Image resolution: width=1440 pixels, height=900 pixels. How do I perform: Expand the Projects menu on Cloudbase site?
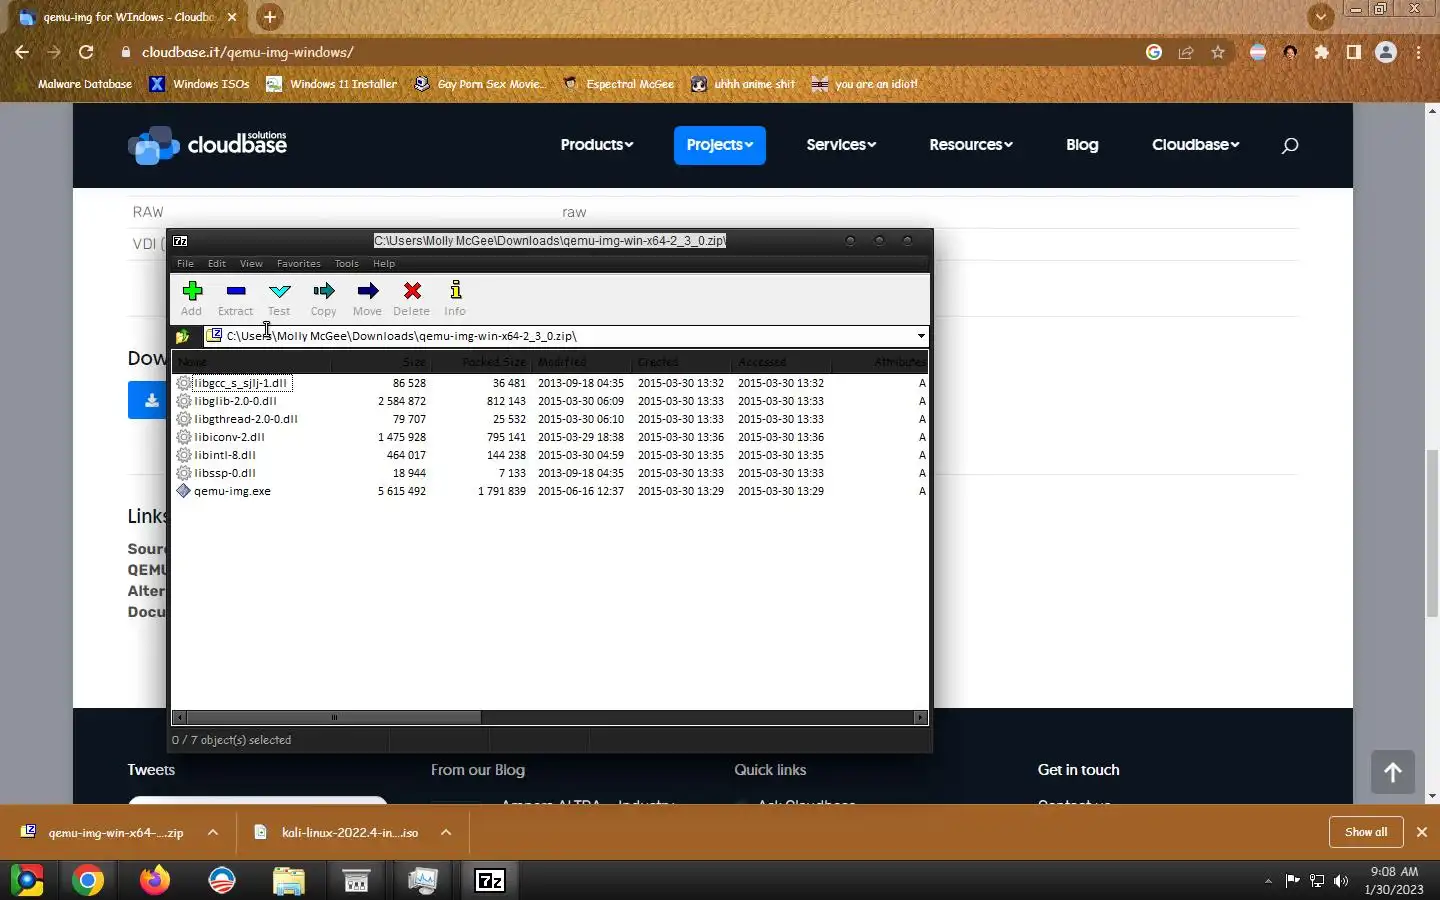click(x=720, y=145)
